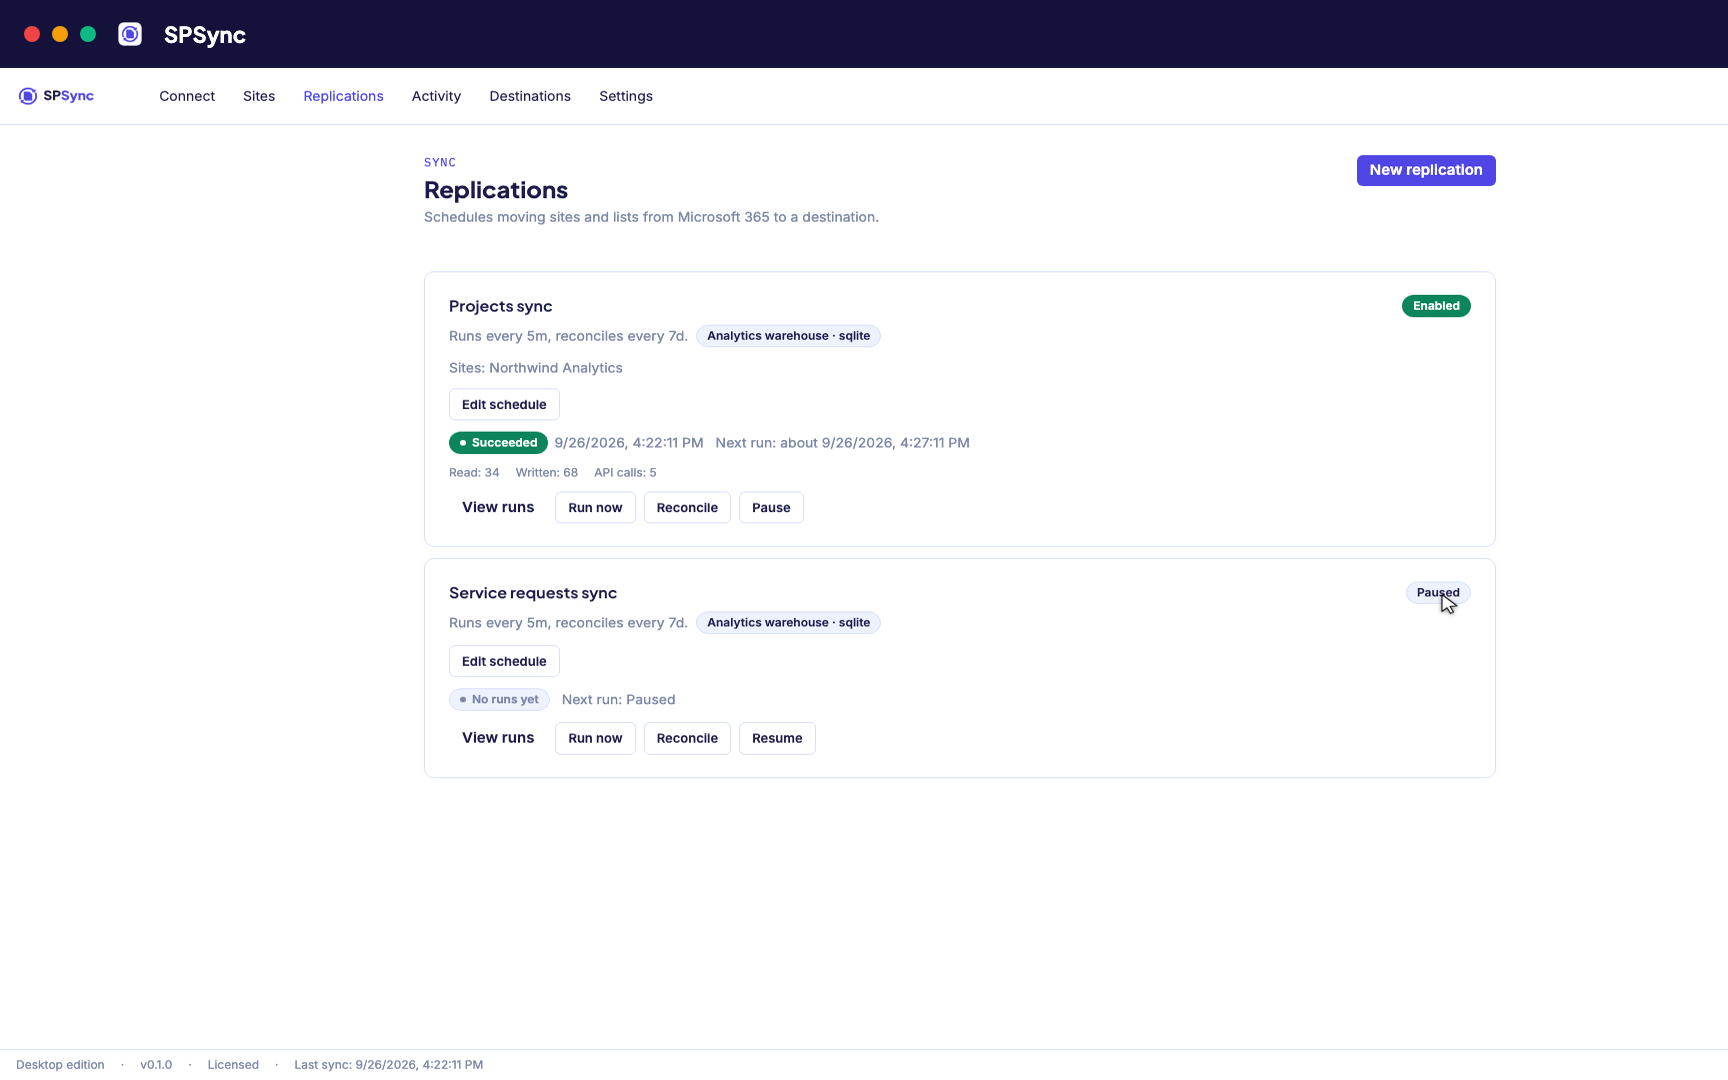Switch to the Activity tab
This screenshot has height=1080, width=1728.
click(436, 96)
